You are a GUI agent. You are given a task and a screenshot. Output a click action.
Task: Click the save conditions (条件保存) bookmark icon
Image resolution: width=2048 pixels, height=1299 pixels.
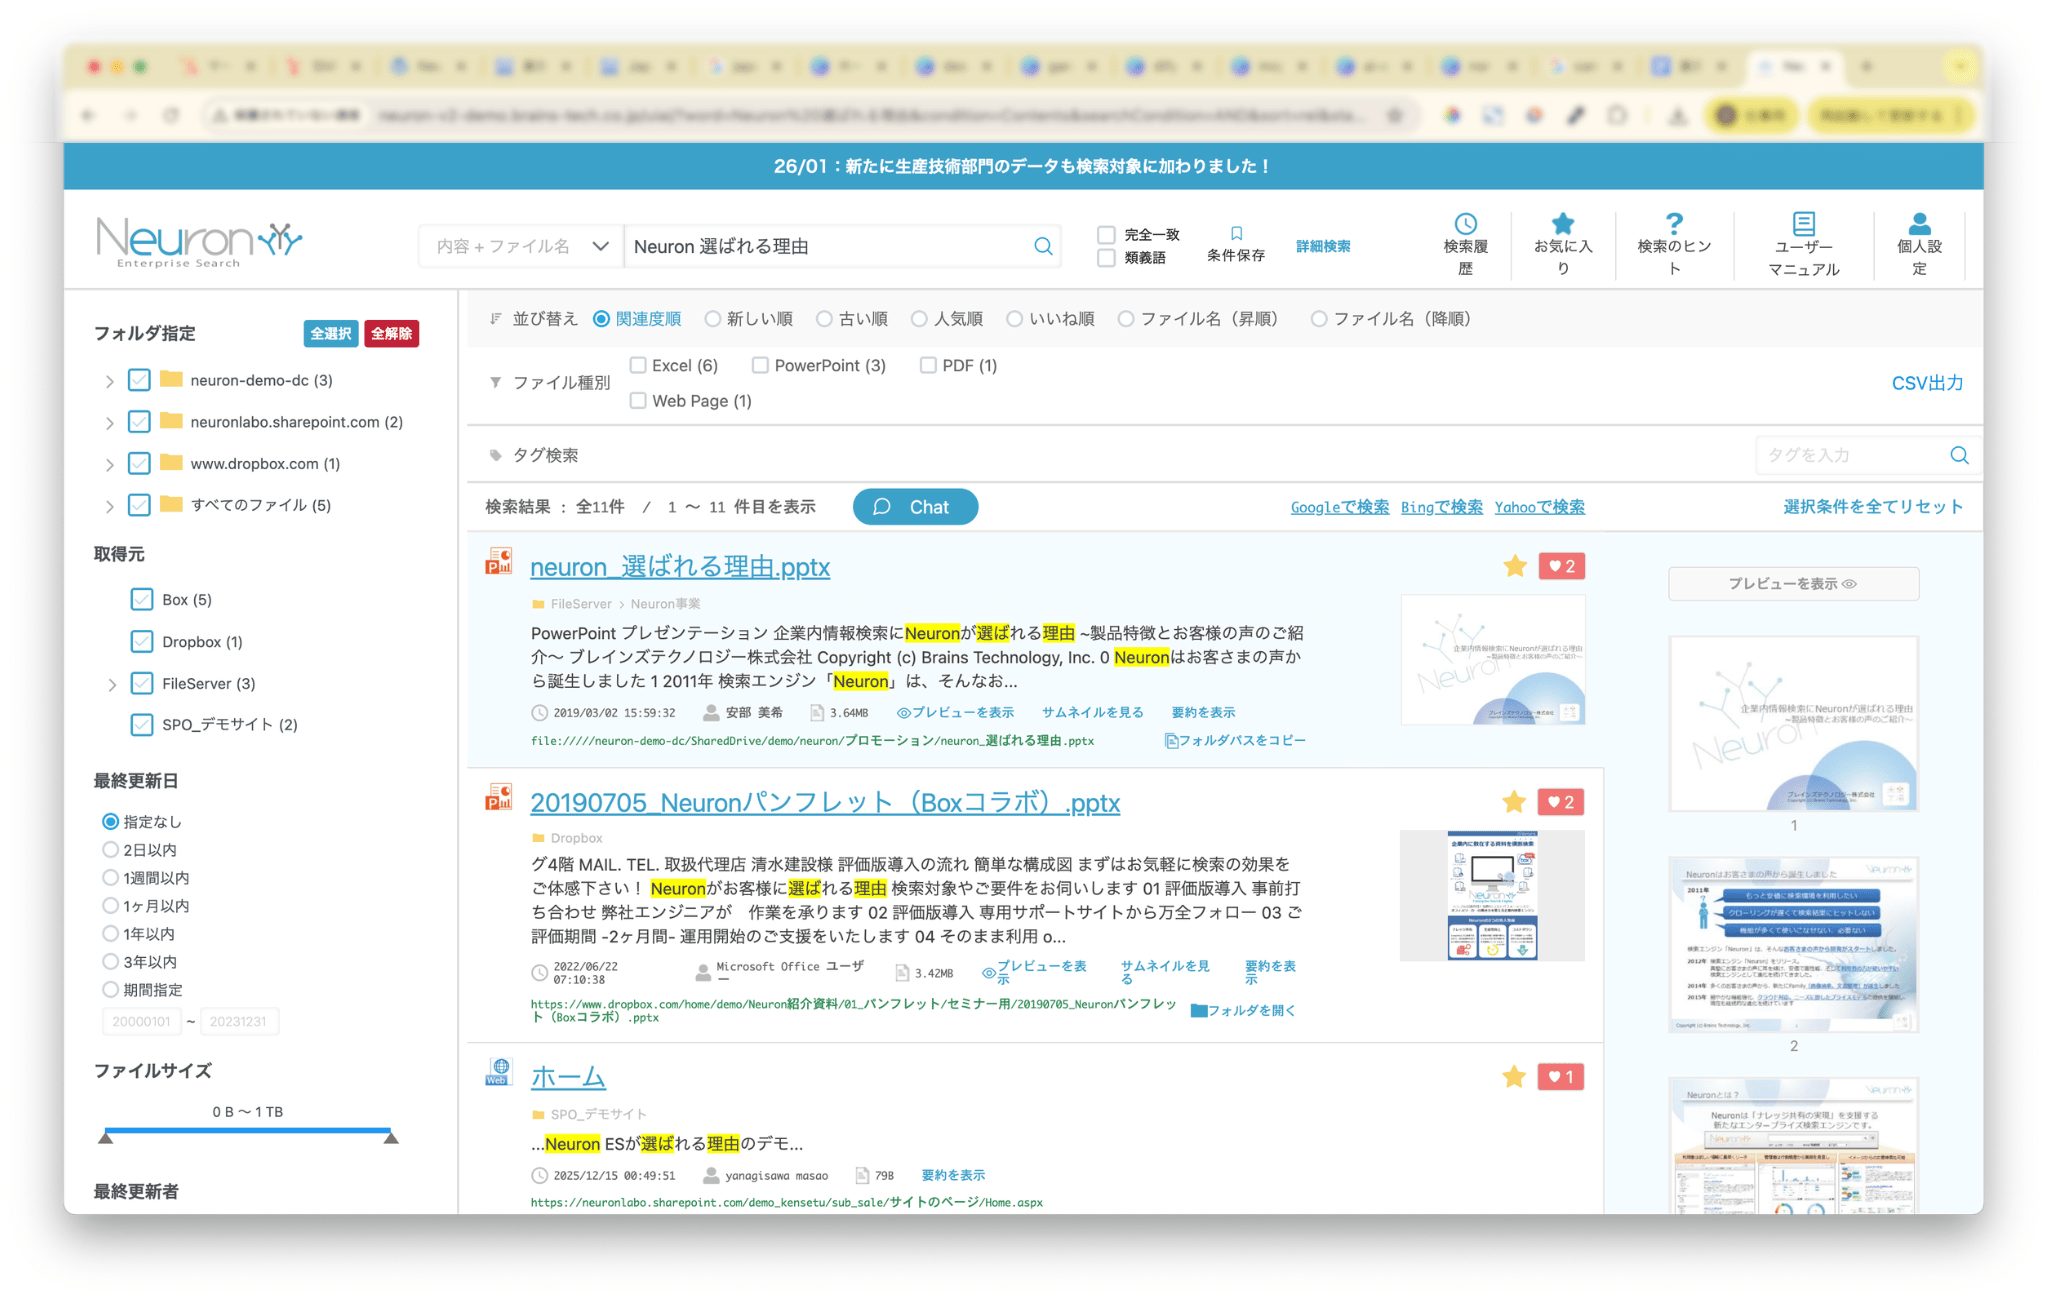click(1236, 234)
